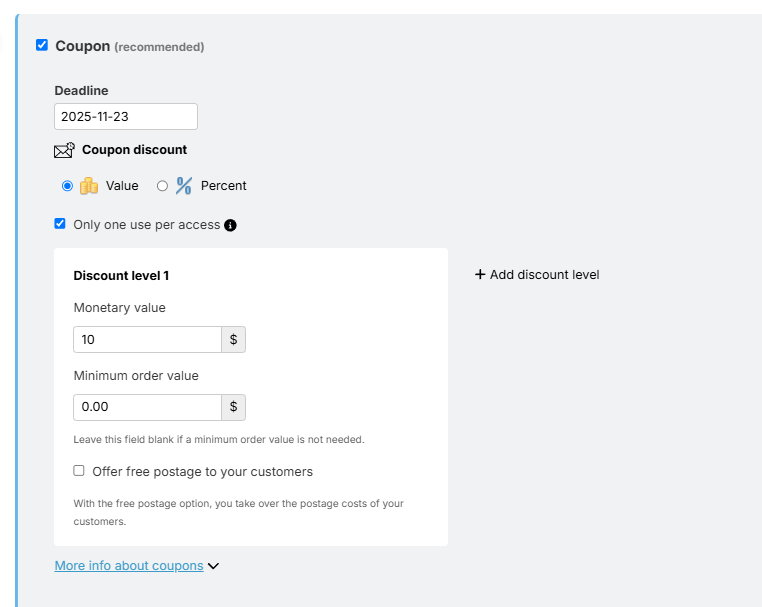The image size is (762, 607).
Task: Uncheck the Coupon checkbox
Action: coord(42,45)
